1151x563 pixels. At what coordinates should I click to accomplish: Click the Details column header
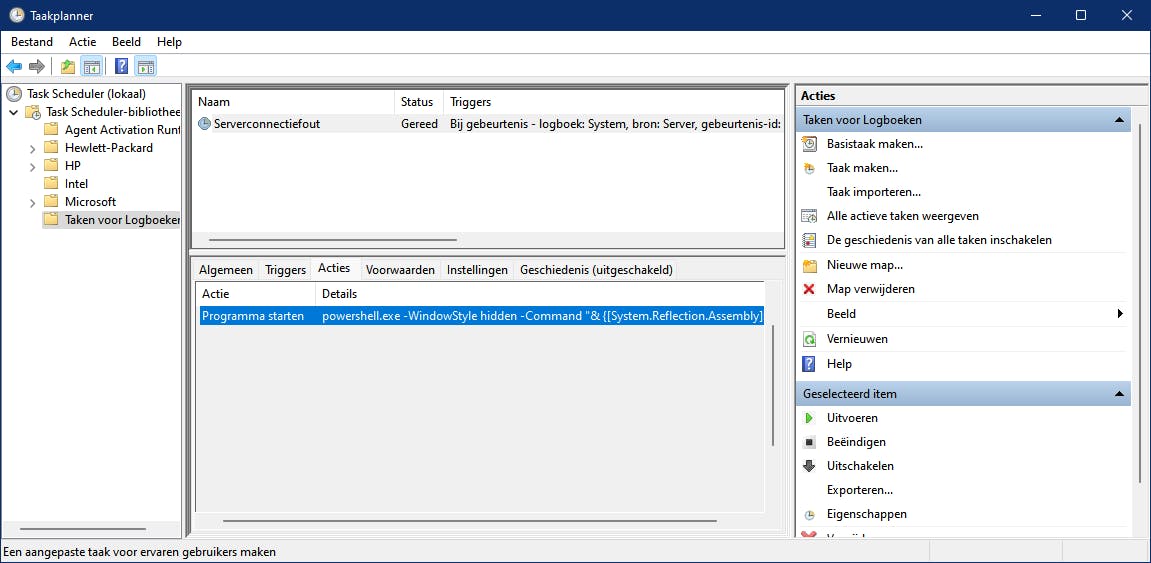click(540, 294)
